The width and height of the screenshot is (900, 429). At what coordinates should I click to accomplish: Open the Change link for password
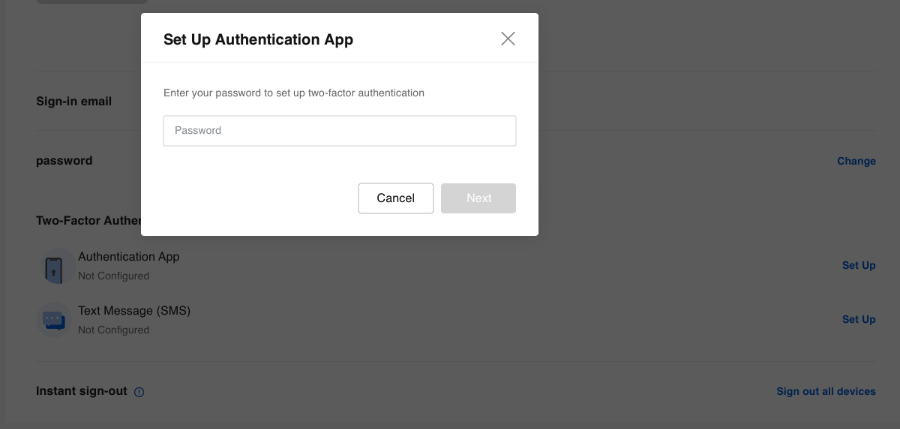(856, 161)
